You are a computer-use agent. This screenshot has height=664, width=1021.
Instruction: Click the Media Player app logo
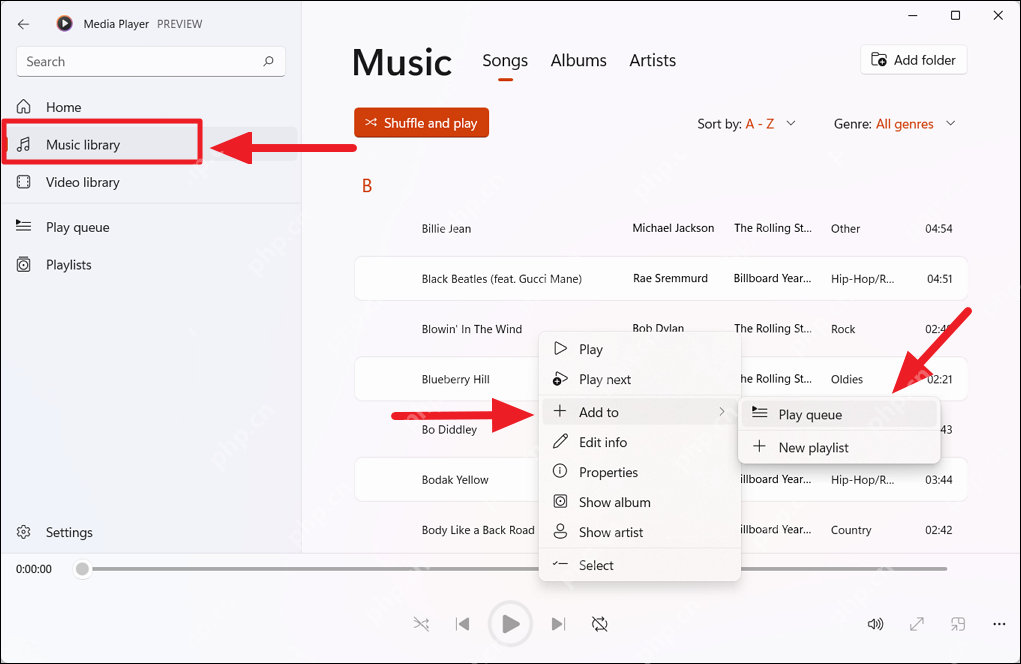(64, 24)
